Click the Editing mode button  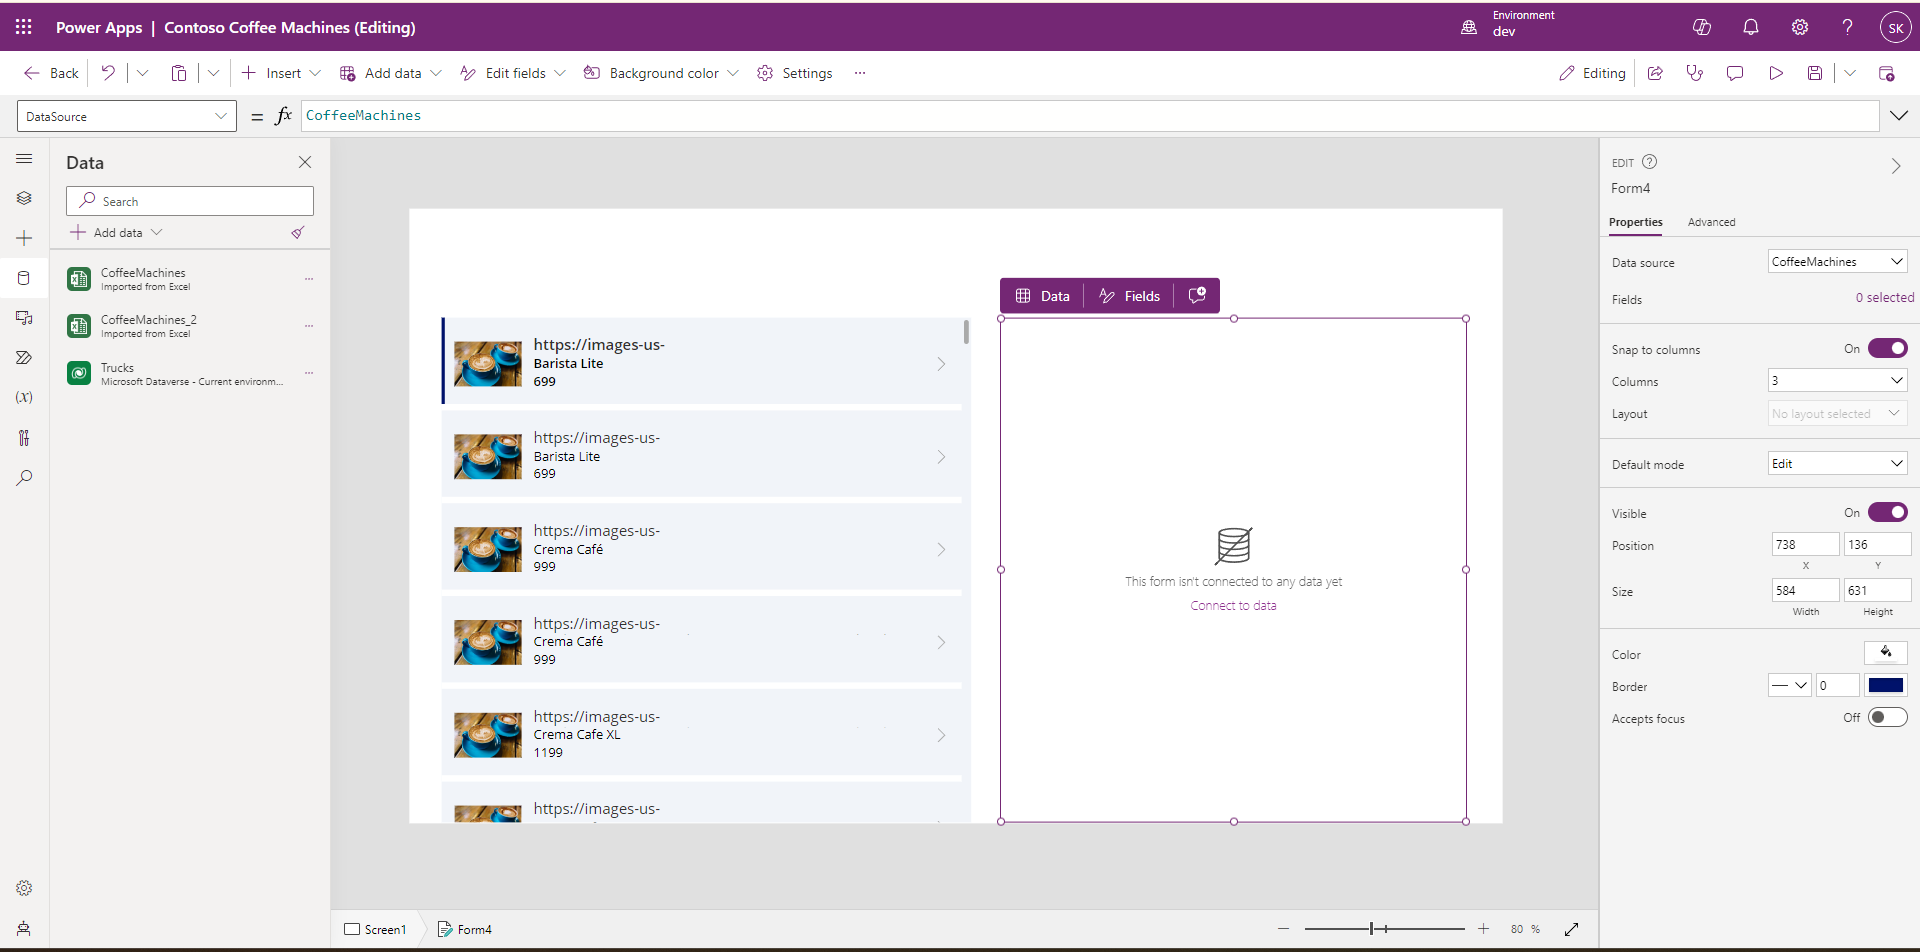pyautogui.click(x=1592, y=73)
